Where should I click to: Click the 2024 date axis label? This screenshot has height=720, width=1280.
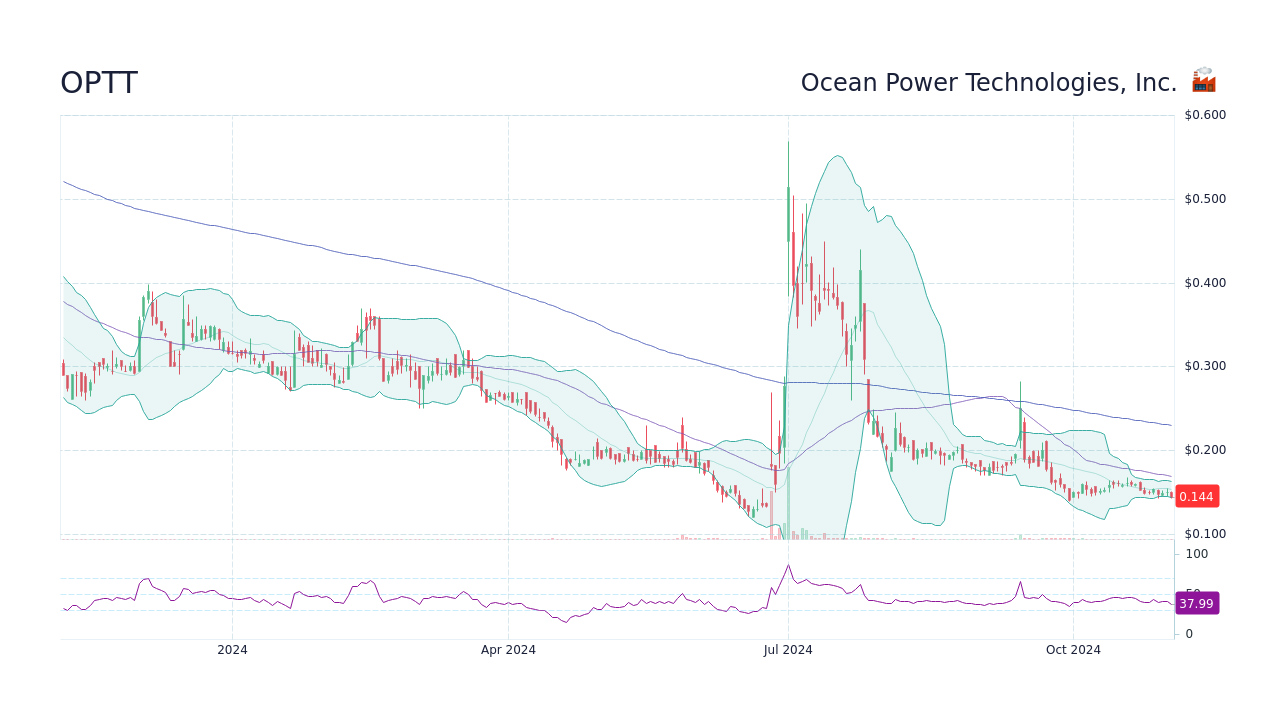tap(232, 650)
